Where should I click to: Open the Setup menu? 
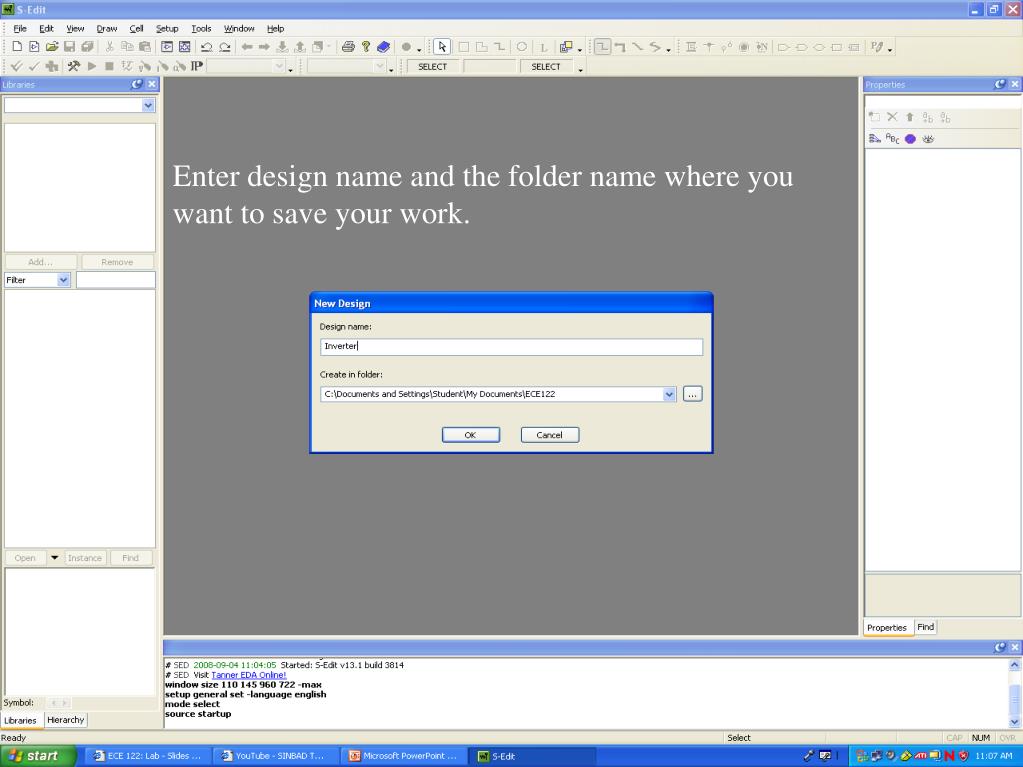pos(167,29)
